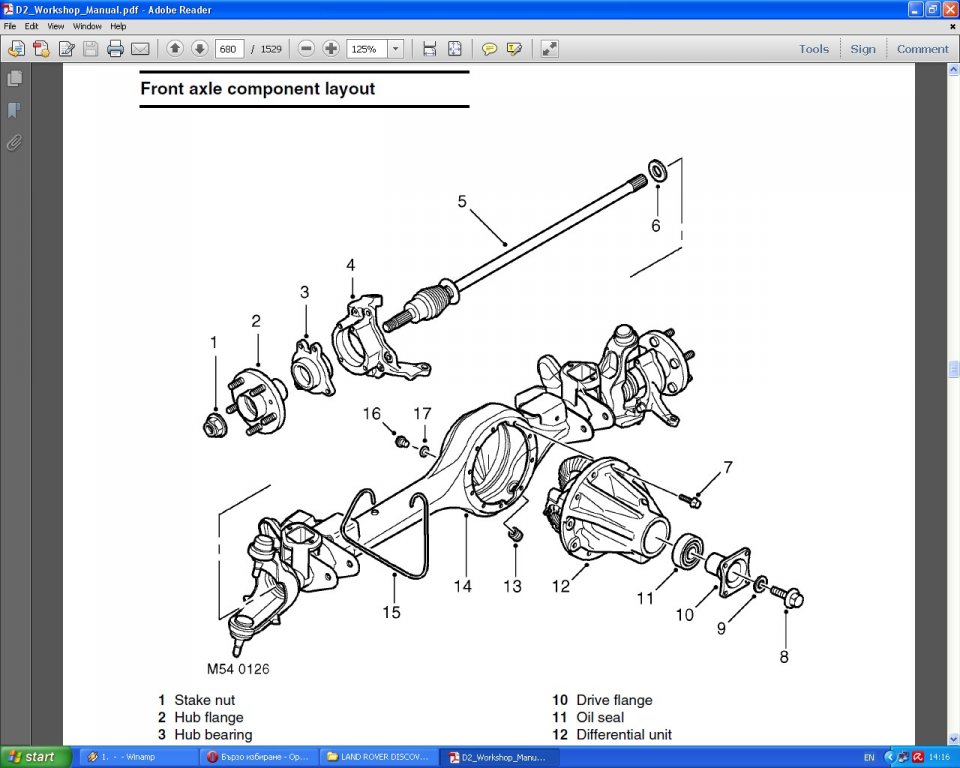Click the 'Front axle component layout' heading
The image size is (960, 768).
[257, 89]
